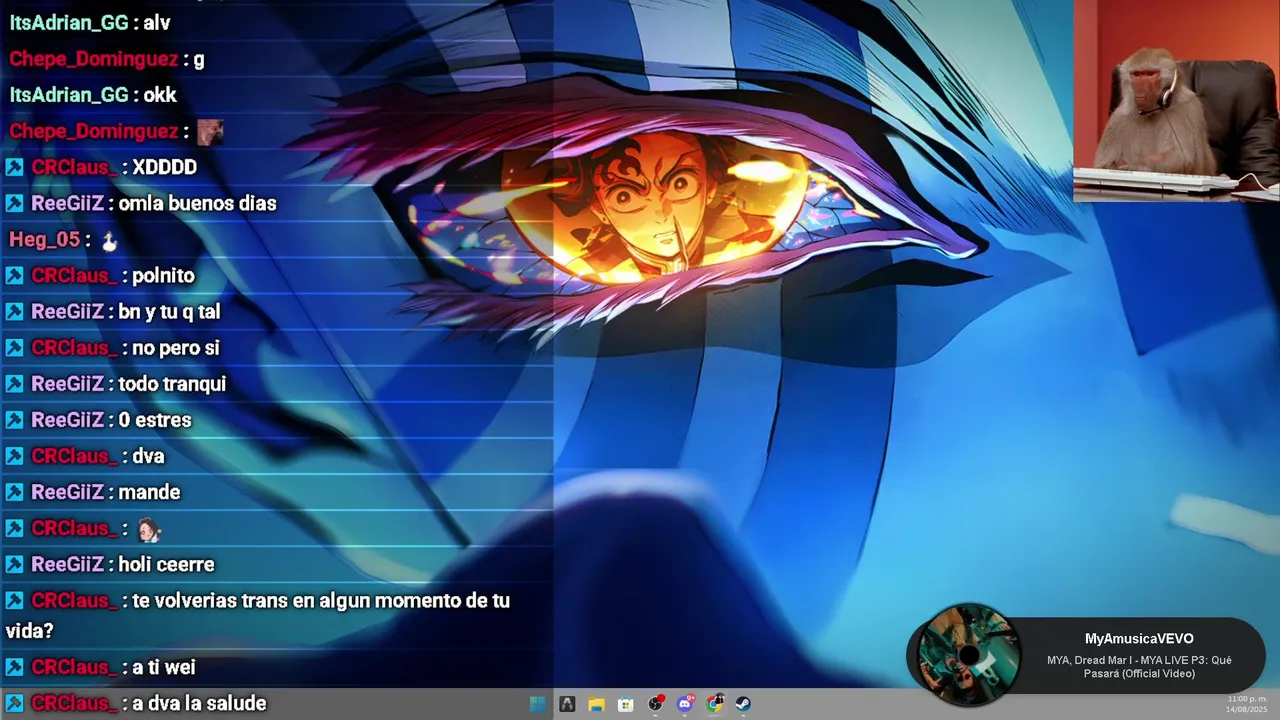
Task: Click the 'bn y tu q tal' message text
Action: (x=169, y=311)
